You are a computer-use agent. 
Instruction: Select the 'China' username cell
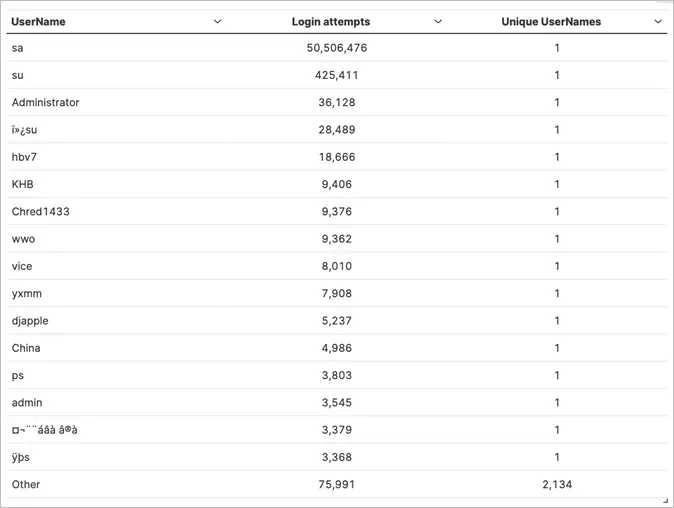click(26, 348)
